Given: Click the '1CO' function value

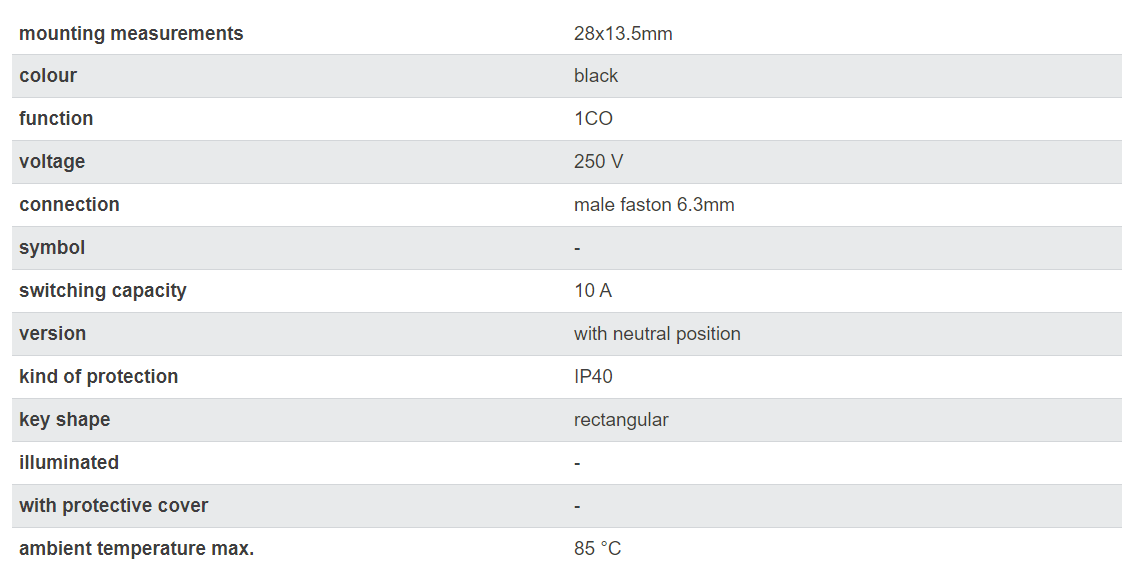Looking at the screenshot, I should click(x=593, y=119).
